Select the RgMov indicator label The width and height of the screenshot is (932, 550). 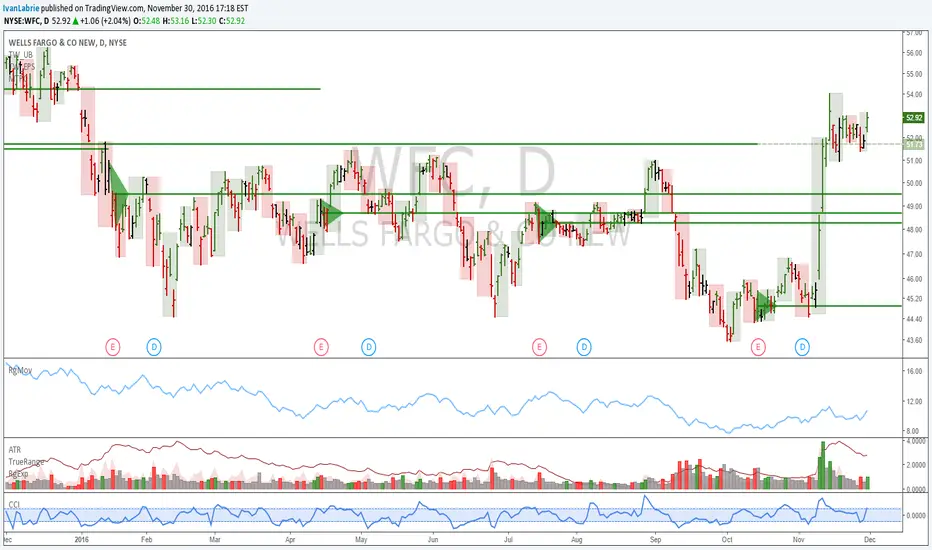click(20, 370)
